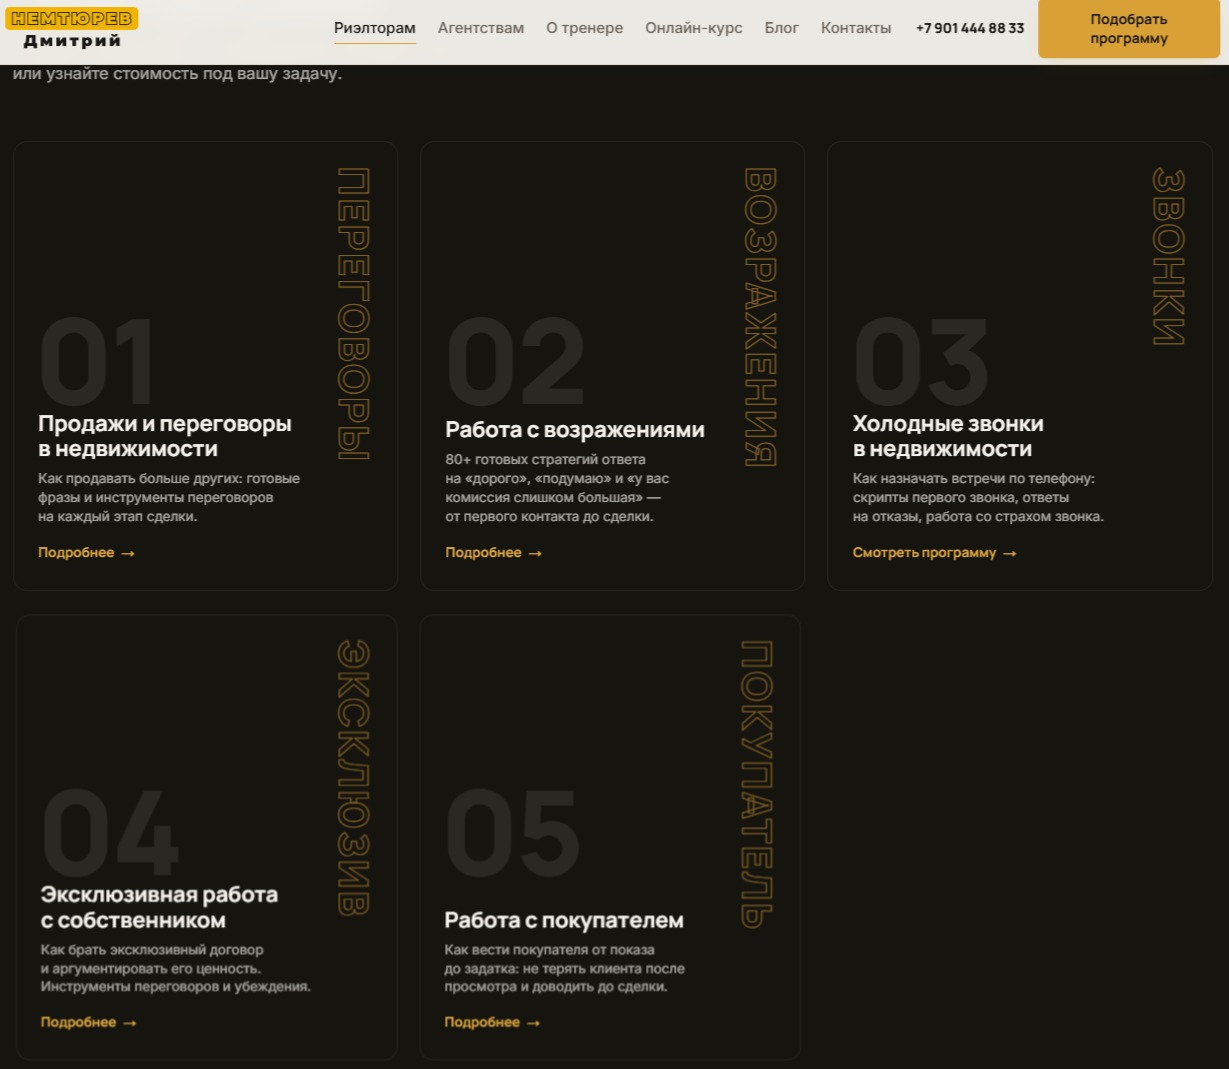This screenshot has height=1069, width=1229.
Task: Click the heading Эксклюзивная работа с собственником
Action: [x=159, y=907]
